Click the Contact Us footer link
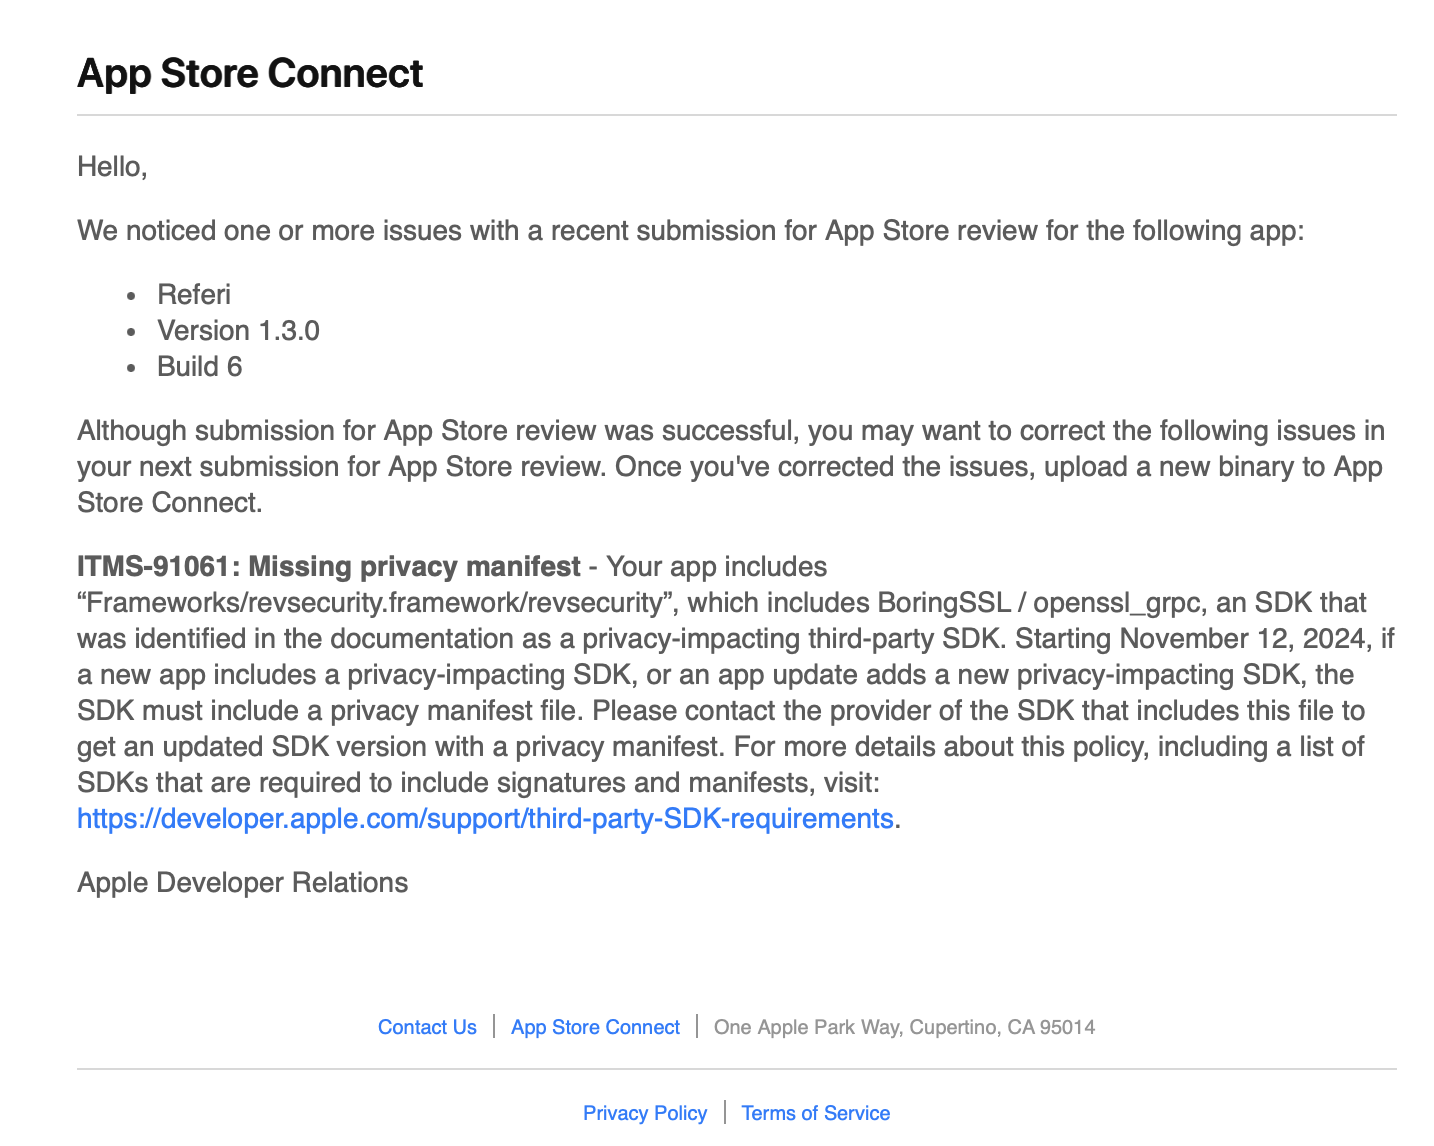Image resolution: width=1434 pixels, height=1146 pixels. click(427, 1027)
